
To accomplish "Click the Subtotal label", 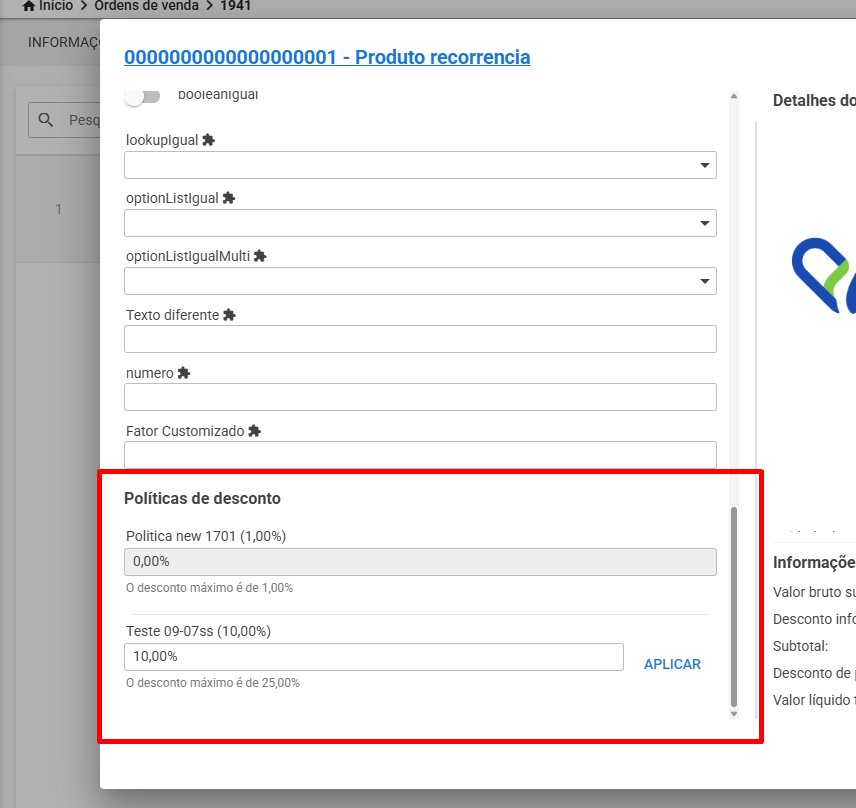I will point(800,646).
